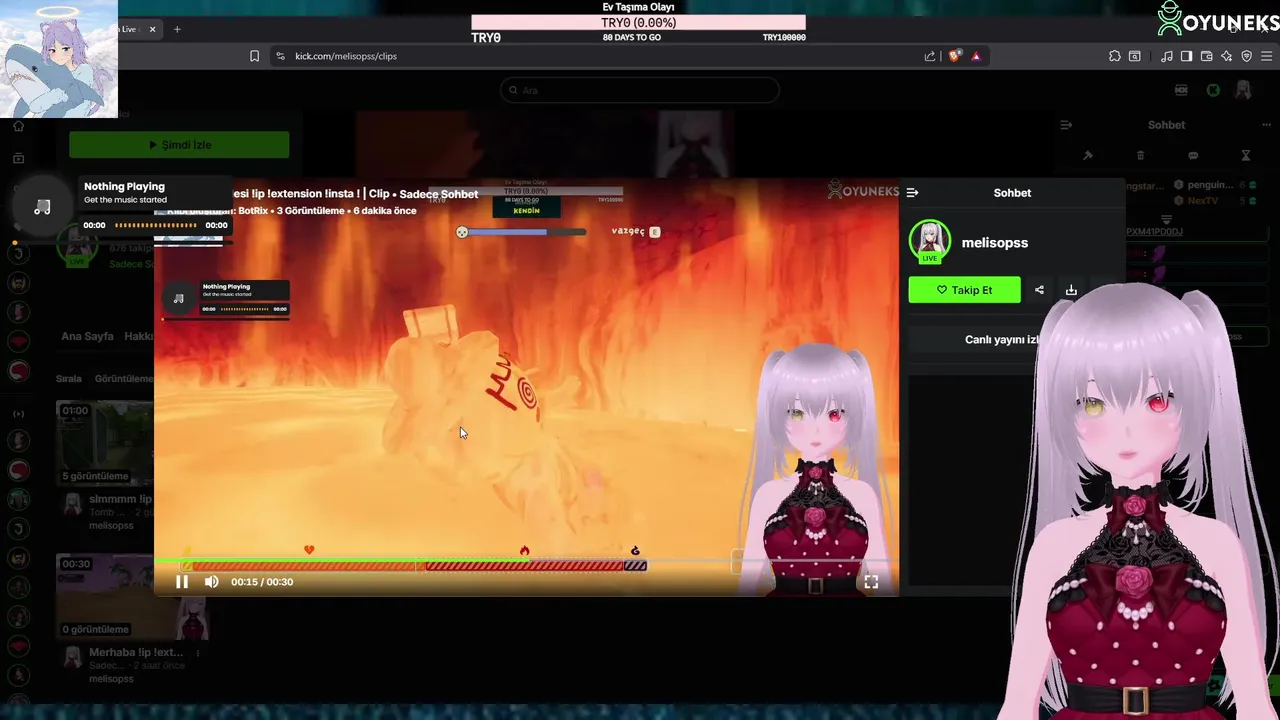Open Brave VPN shield icon

(x=1246, y=56)
